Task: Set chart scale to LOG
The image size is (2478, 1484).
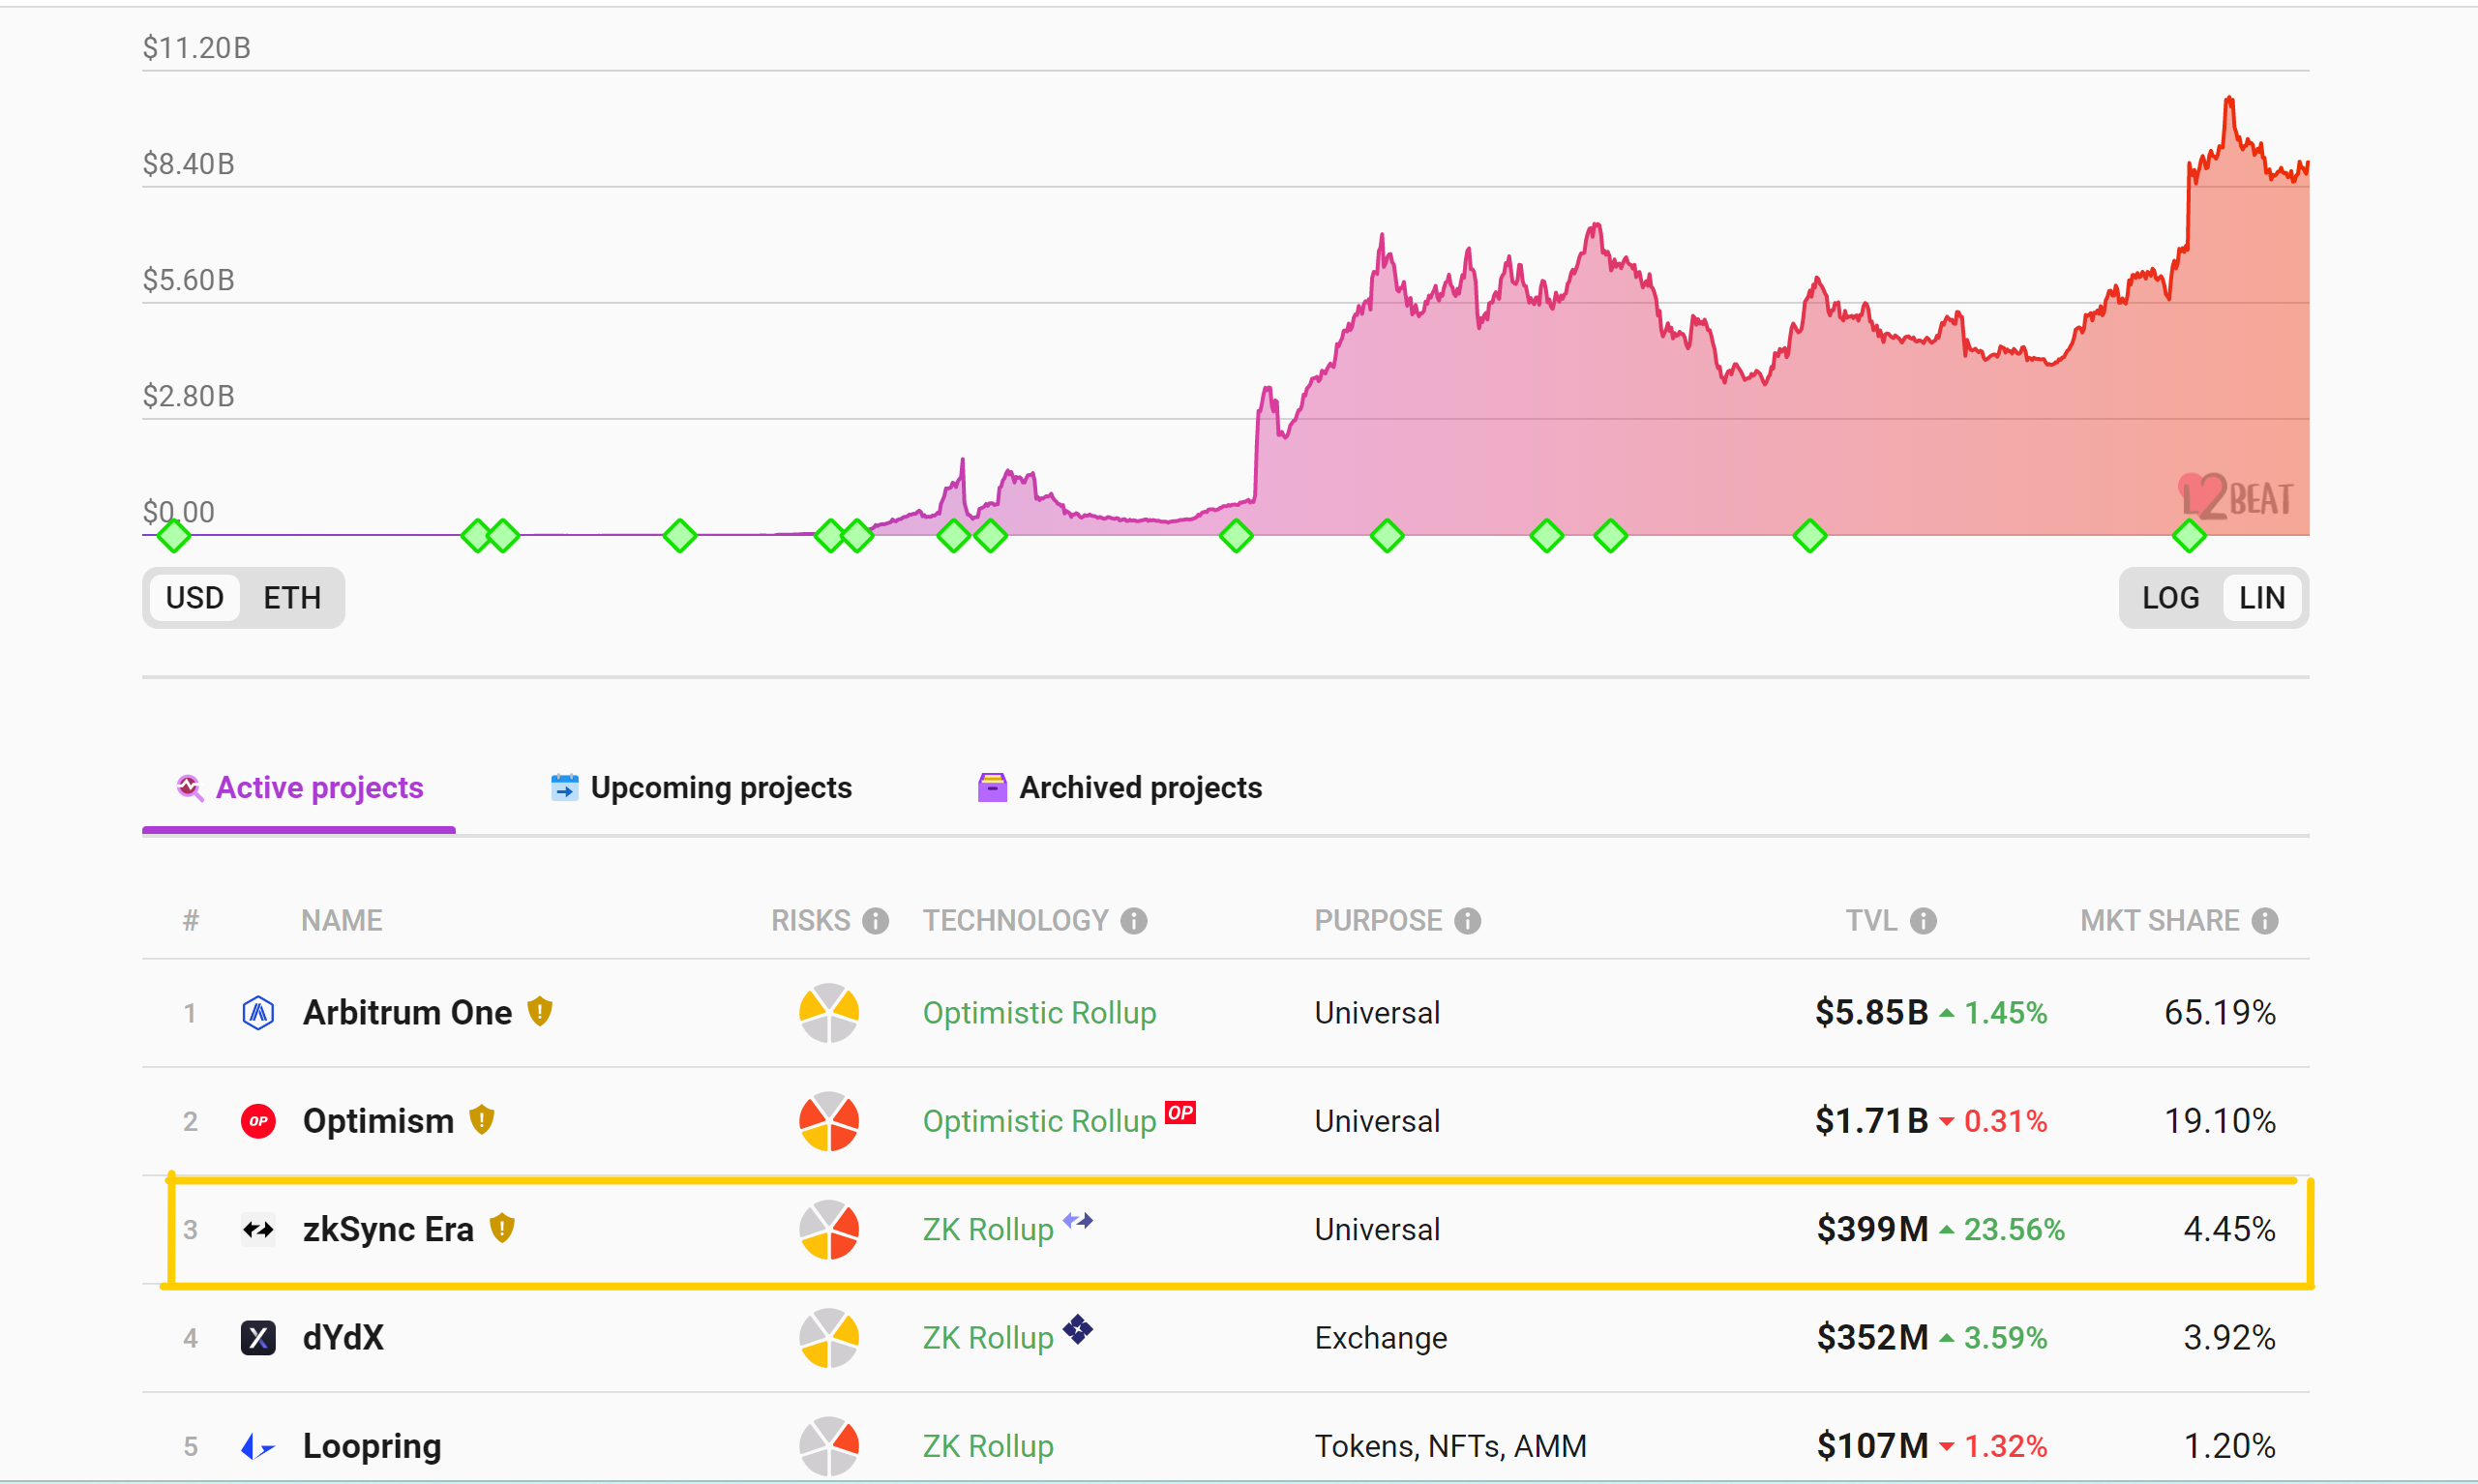Action: [2171, 598]
